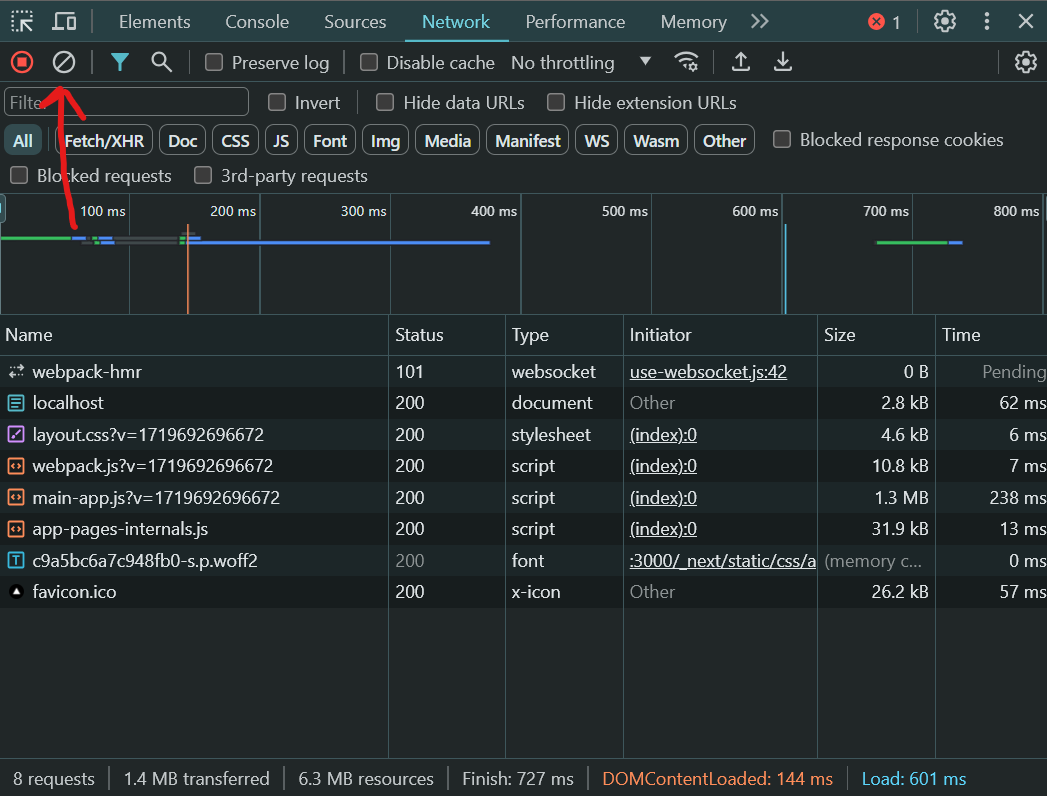Clear the network log

coord(64,62)
